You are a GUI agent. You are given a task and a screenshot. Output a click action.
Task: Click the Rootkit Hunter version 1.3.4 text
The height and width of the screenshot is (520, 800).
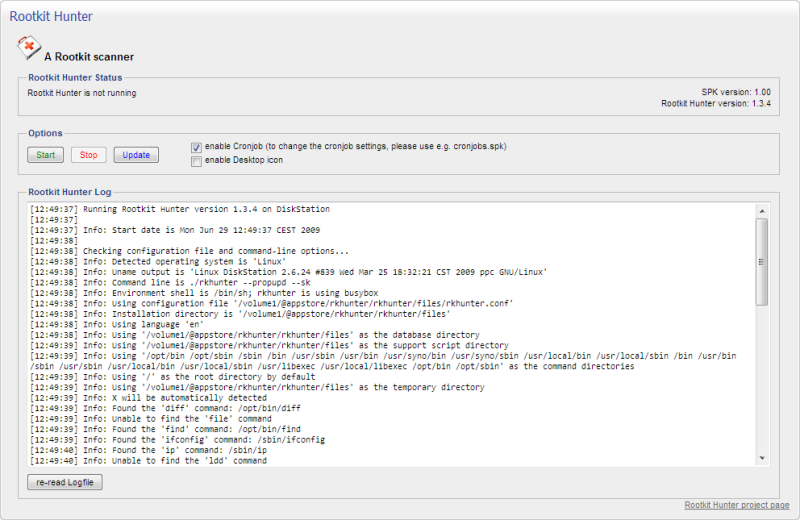(715, 103)
